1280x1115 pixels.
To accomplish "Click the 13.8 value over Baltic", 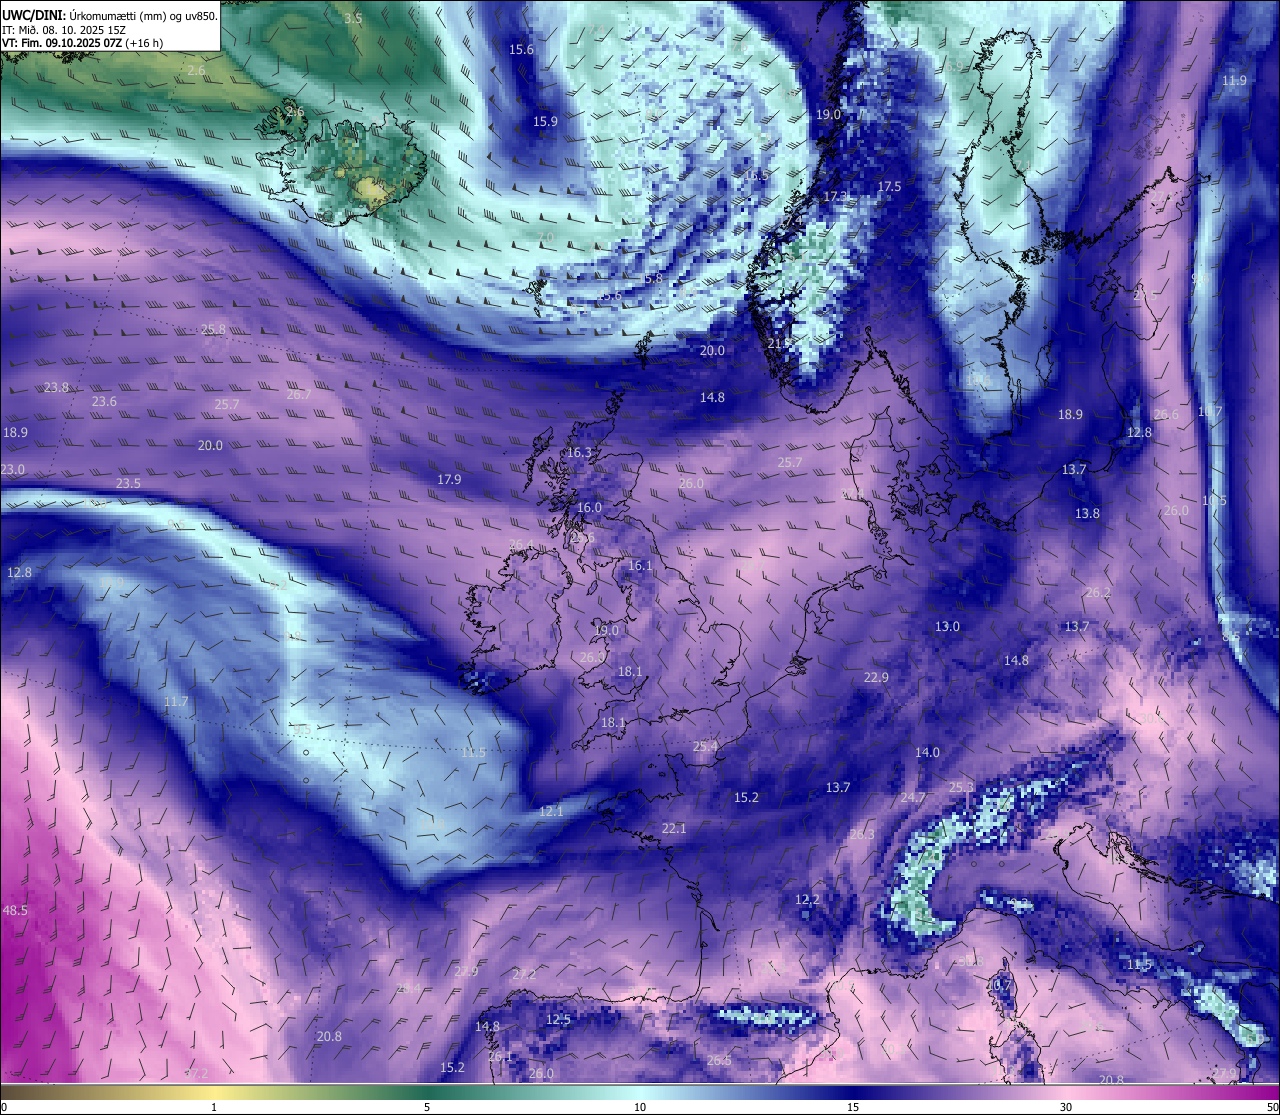I will pos(1087,514).
